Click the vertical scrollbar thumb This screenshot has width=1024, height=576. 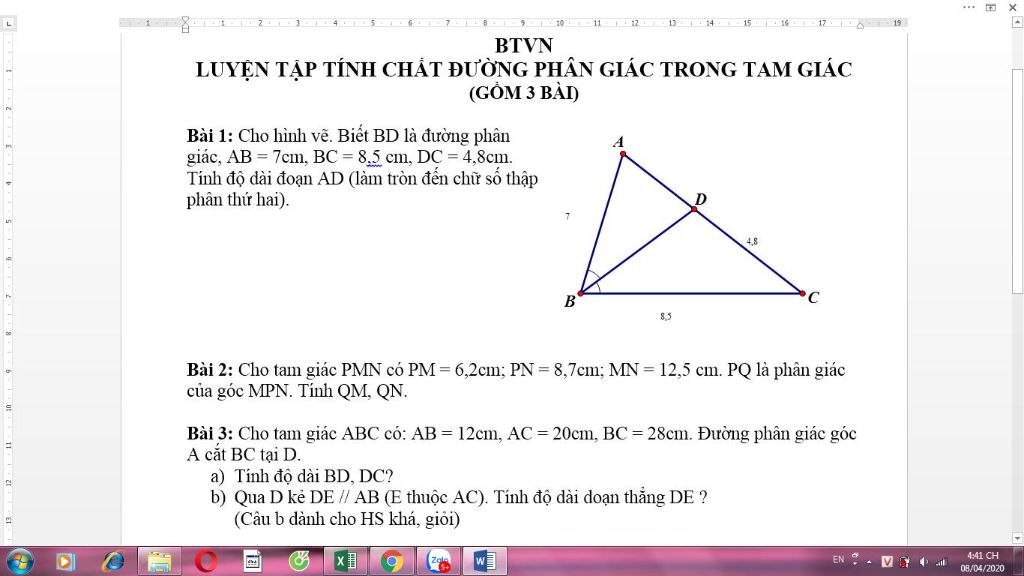(x=1017, y=181)
